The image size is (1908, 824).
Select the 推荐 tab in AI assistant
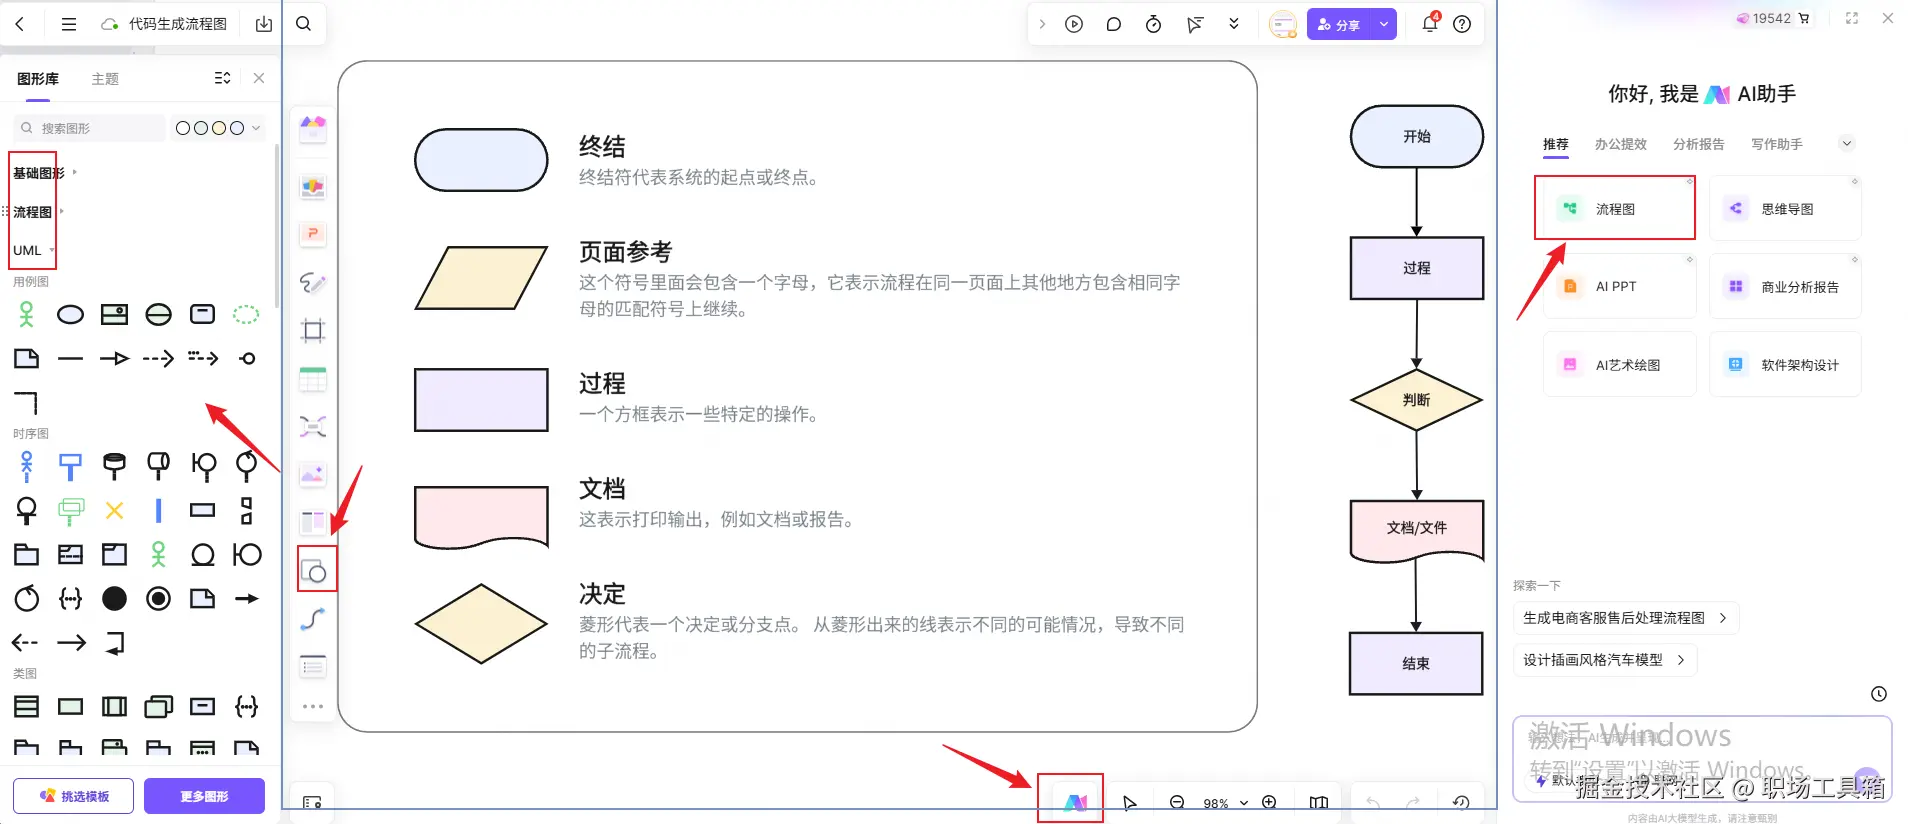1556,144
